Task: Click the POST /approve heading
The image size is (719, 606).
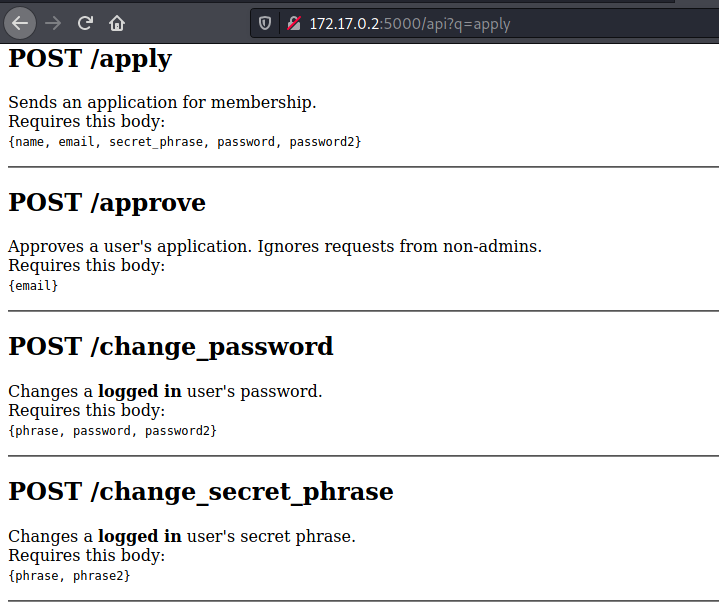Action: [x=107, y=203]
